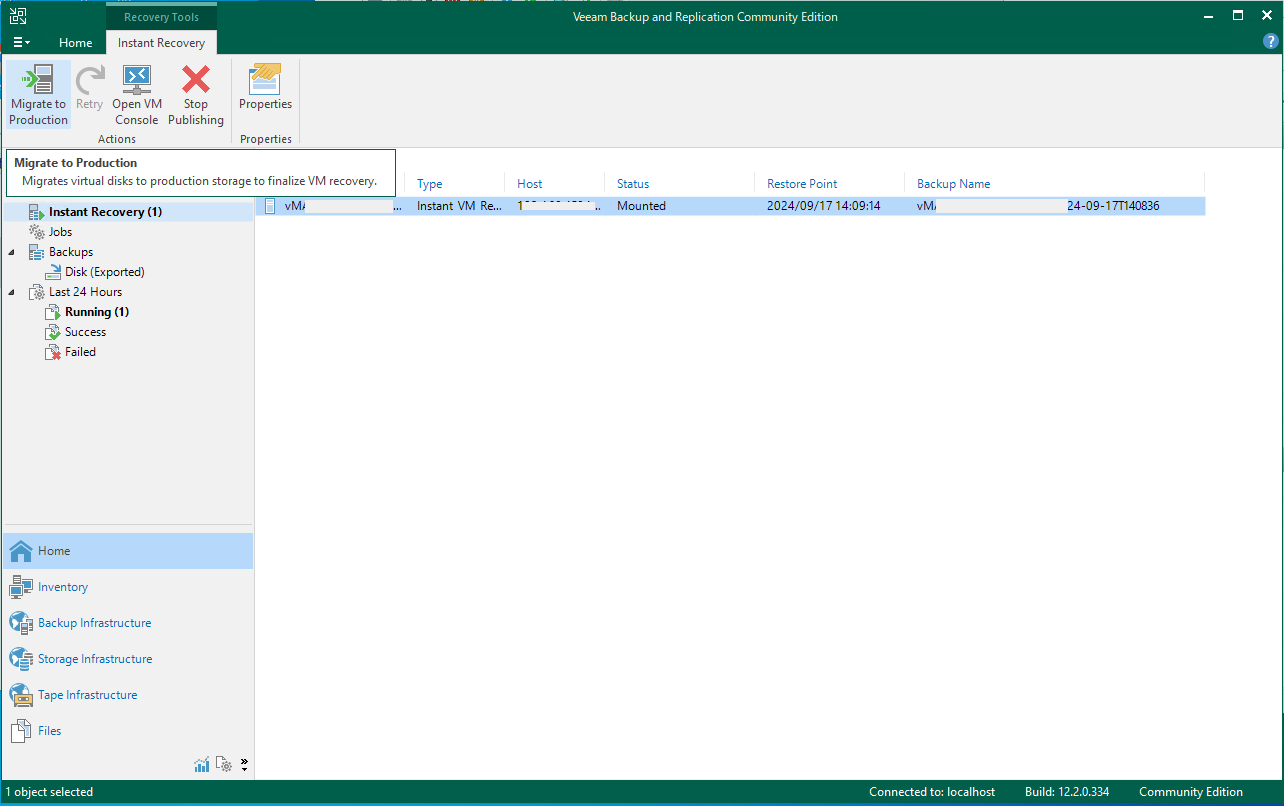Click the restore point 2024/09/17 14:09:14
The image size is (1284, 806).
(x=823, y=206)
